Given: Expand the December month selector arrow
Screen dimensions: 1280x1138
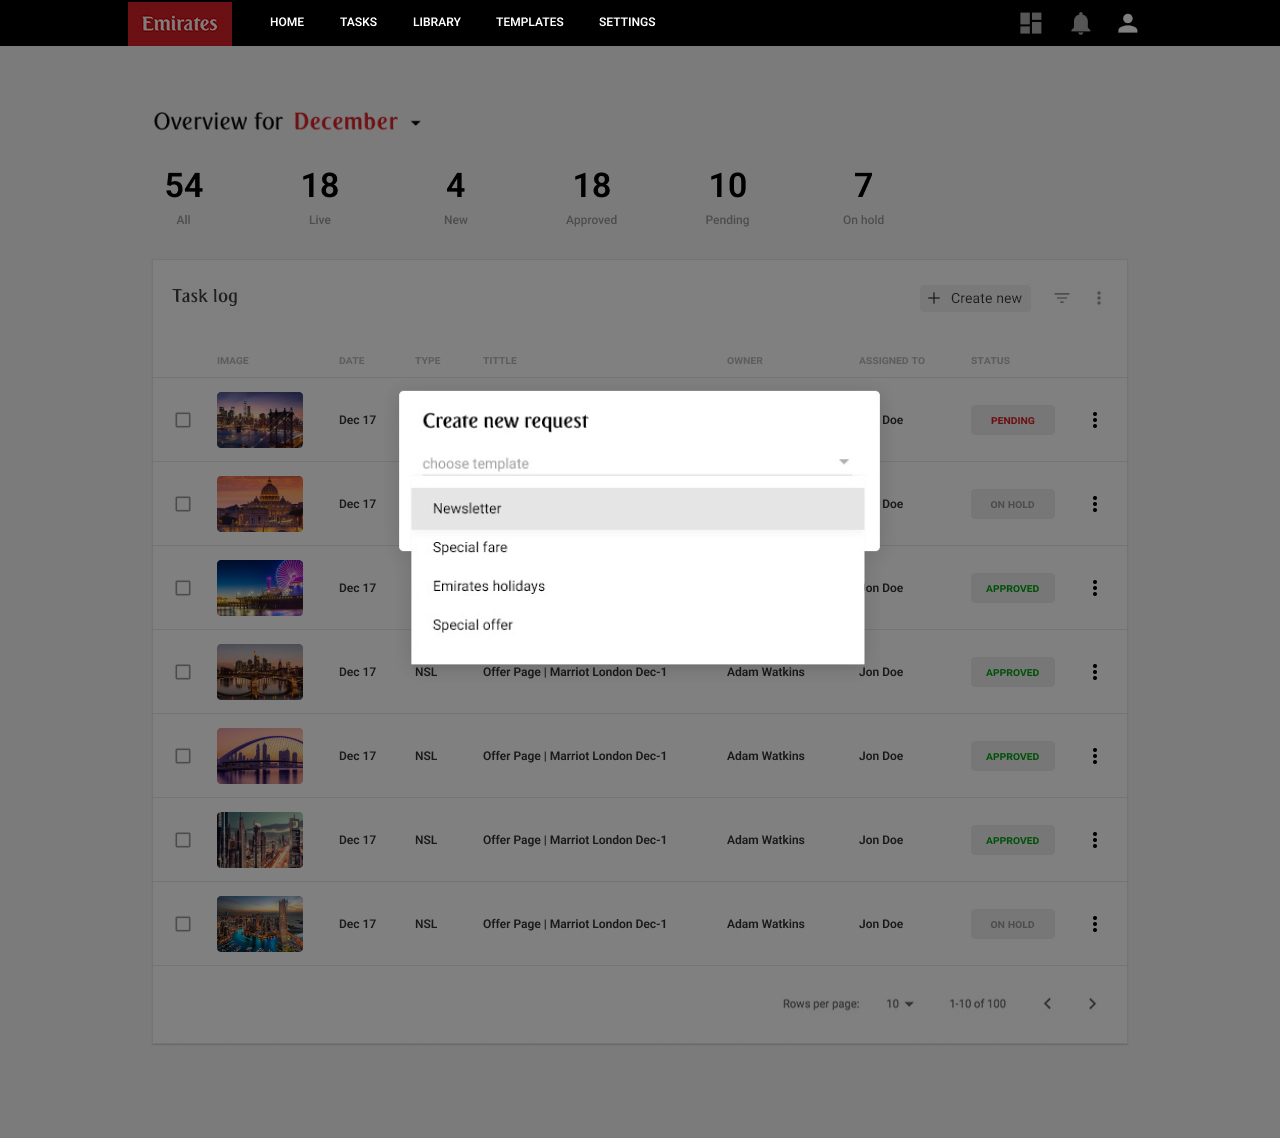Looking at the screenshot, I should pyautogui.click(x=416, y=123).
